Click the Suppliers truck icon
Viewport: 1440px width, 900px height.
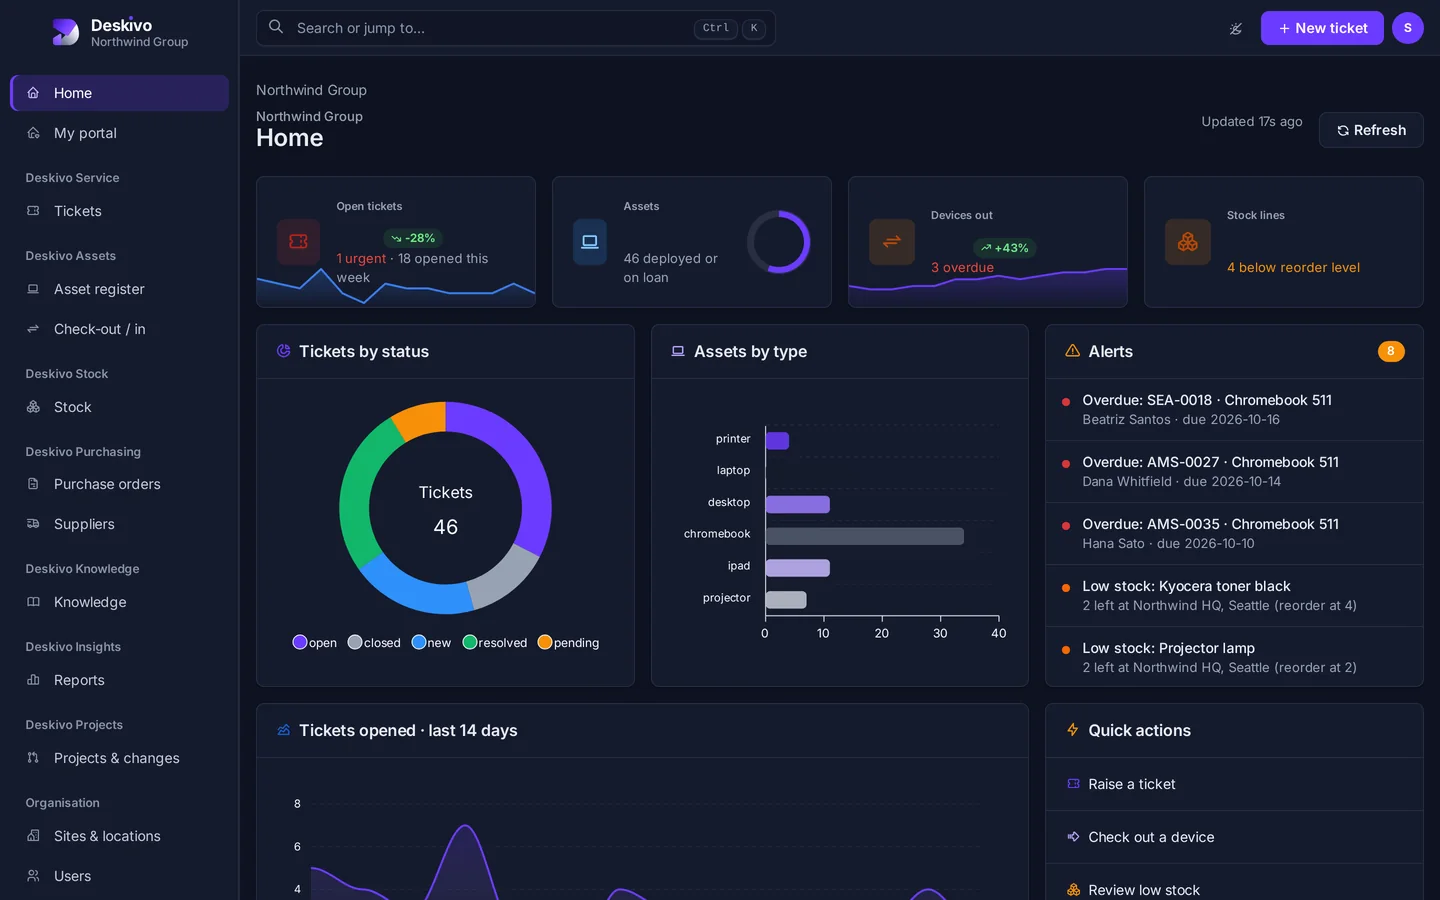[x=33, y=524]
